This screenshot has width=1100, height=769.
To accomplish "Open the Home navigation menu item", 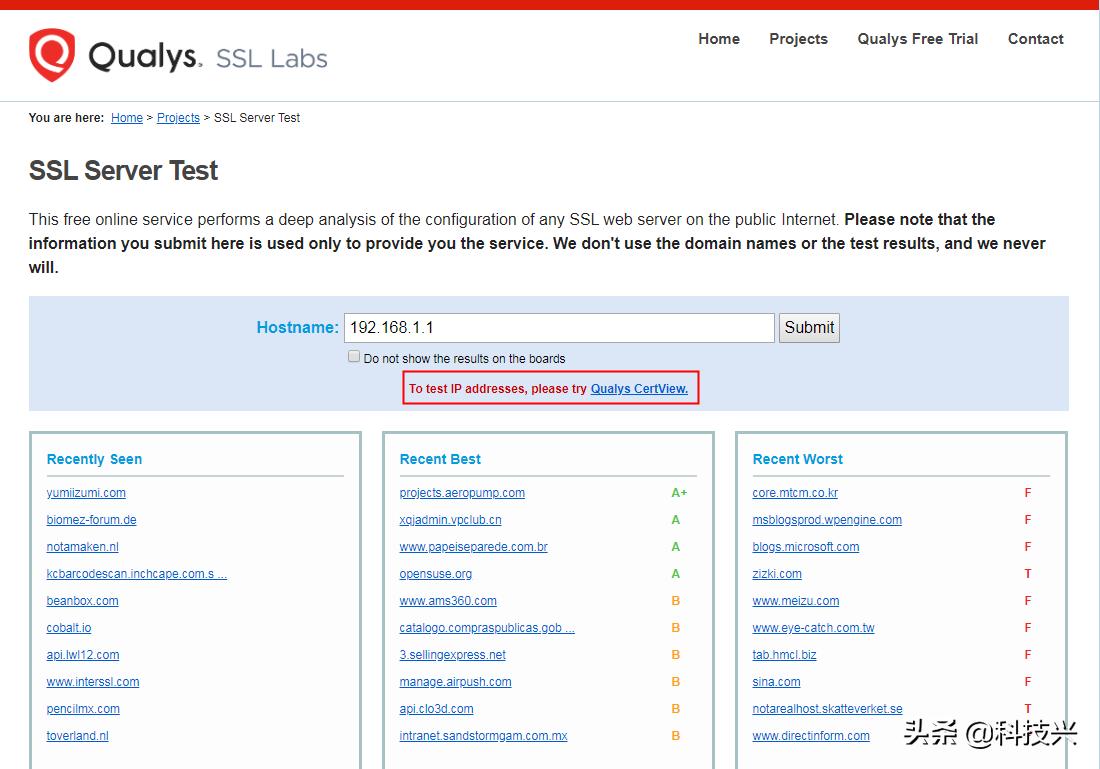I will coord(718,39).
